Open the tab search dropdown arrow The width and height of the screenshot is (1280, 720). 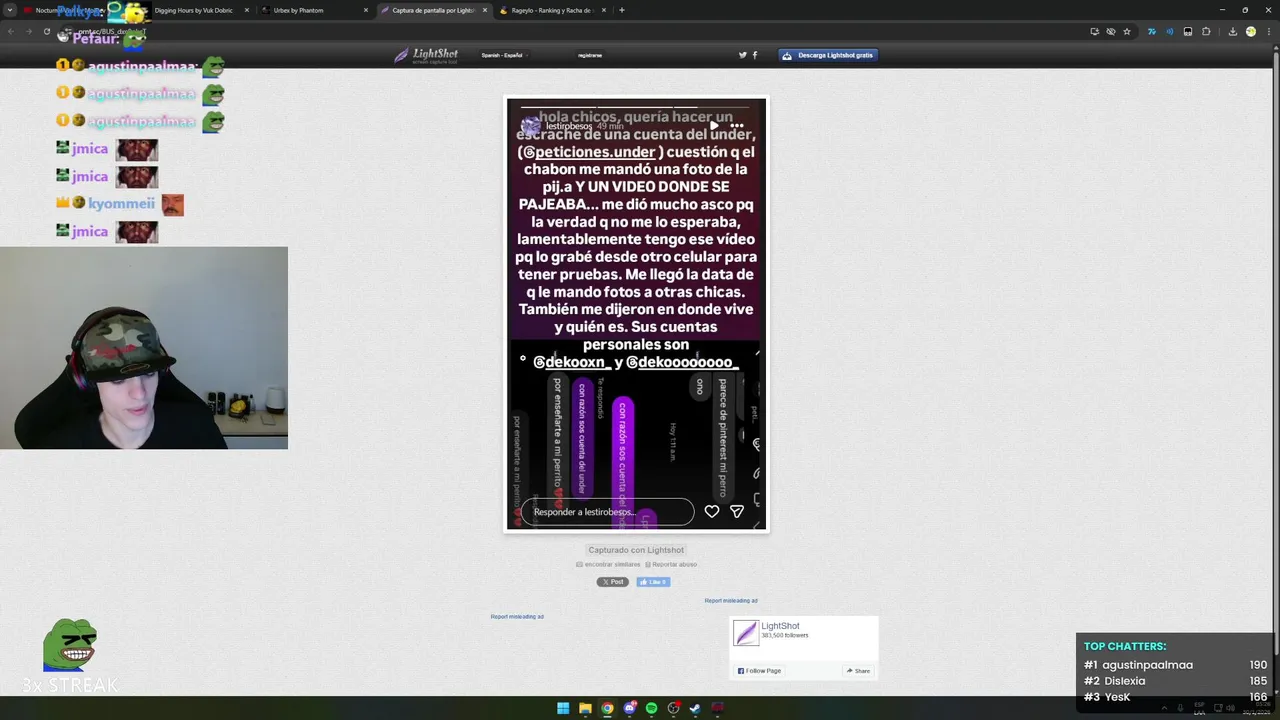[x=11, y=10]
